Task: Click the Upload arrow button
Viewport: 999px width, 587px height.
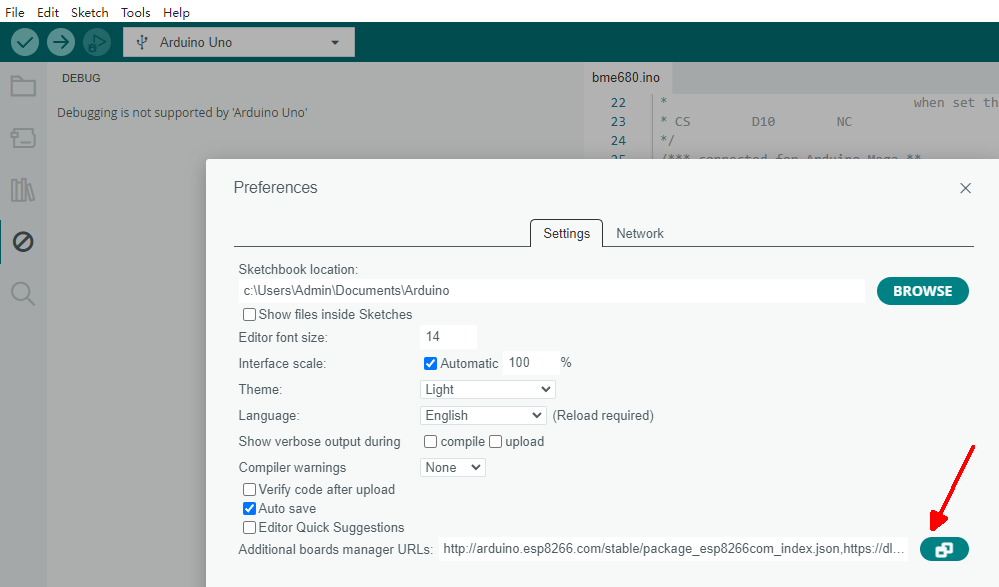Action: [x=61, y=42]
